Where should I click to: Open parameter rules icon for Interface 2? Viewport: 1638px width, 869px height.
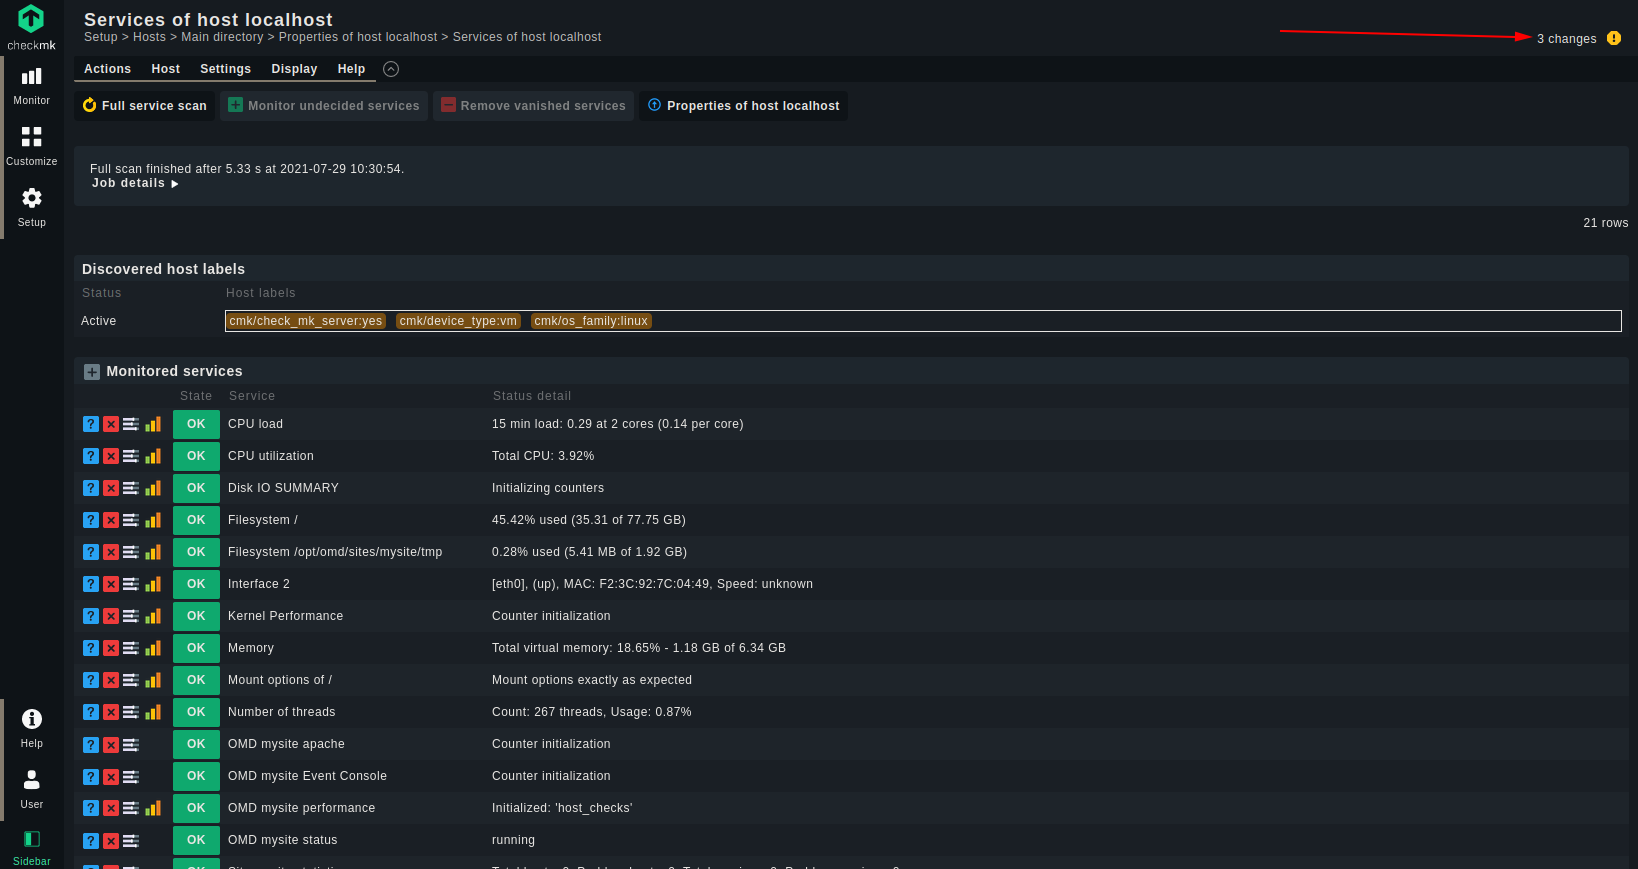[x=131, y=584]
